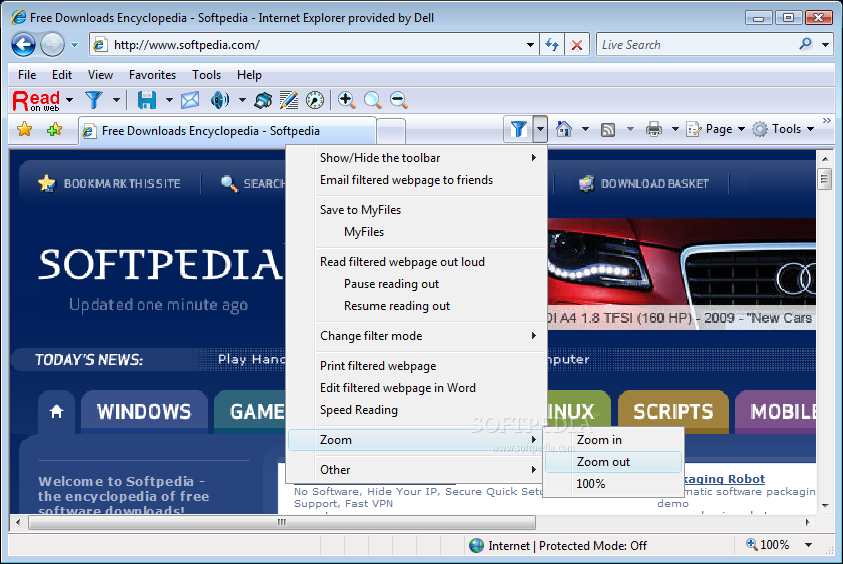Screen dimensions: 843x564
Task: Go back with the blue Back arrow
Action: click(x=24, y=45)
